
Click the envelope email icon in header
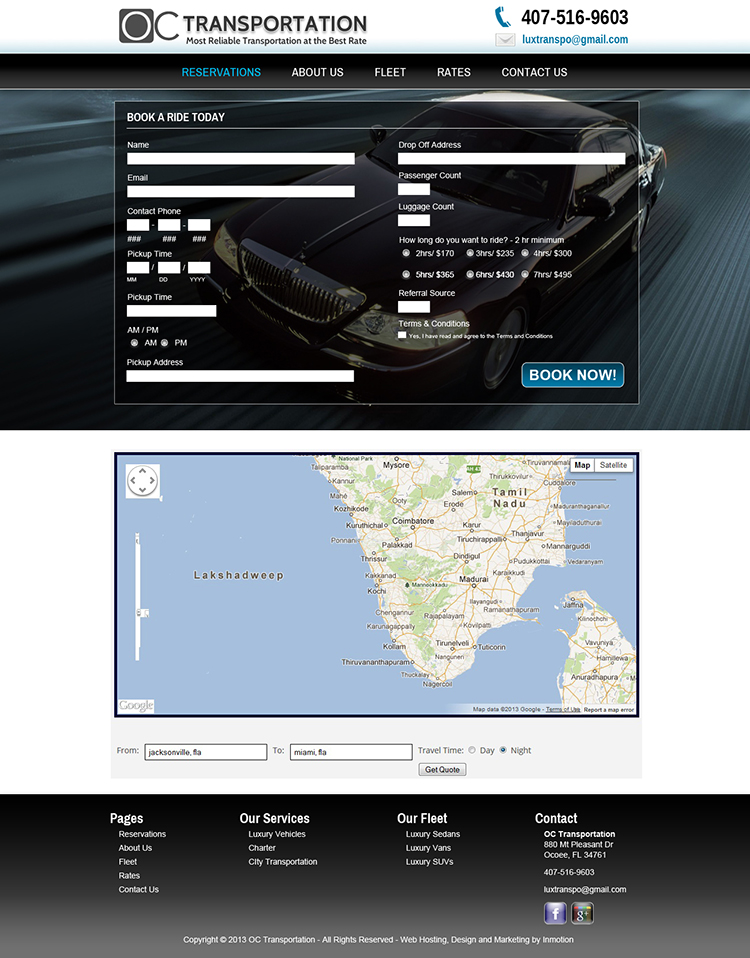coord(505,40)
